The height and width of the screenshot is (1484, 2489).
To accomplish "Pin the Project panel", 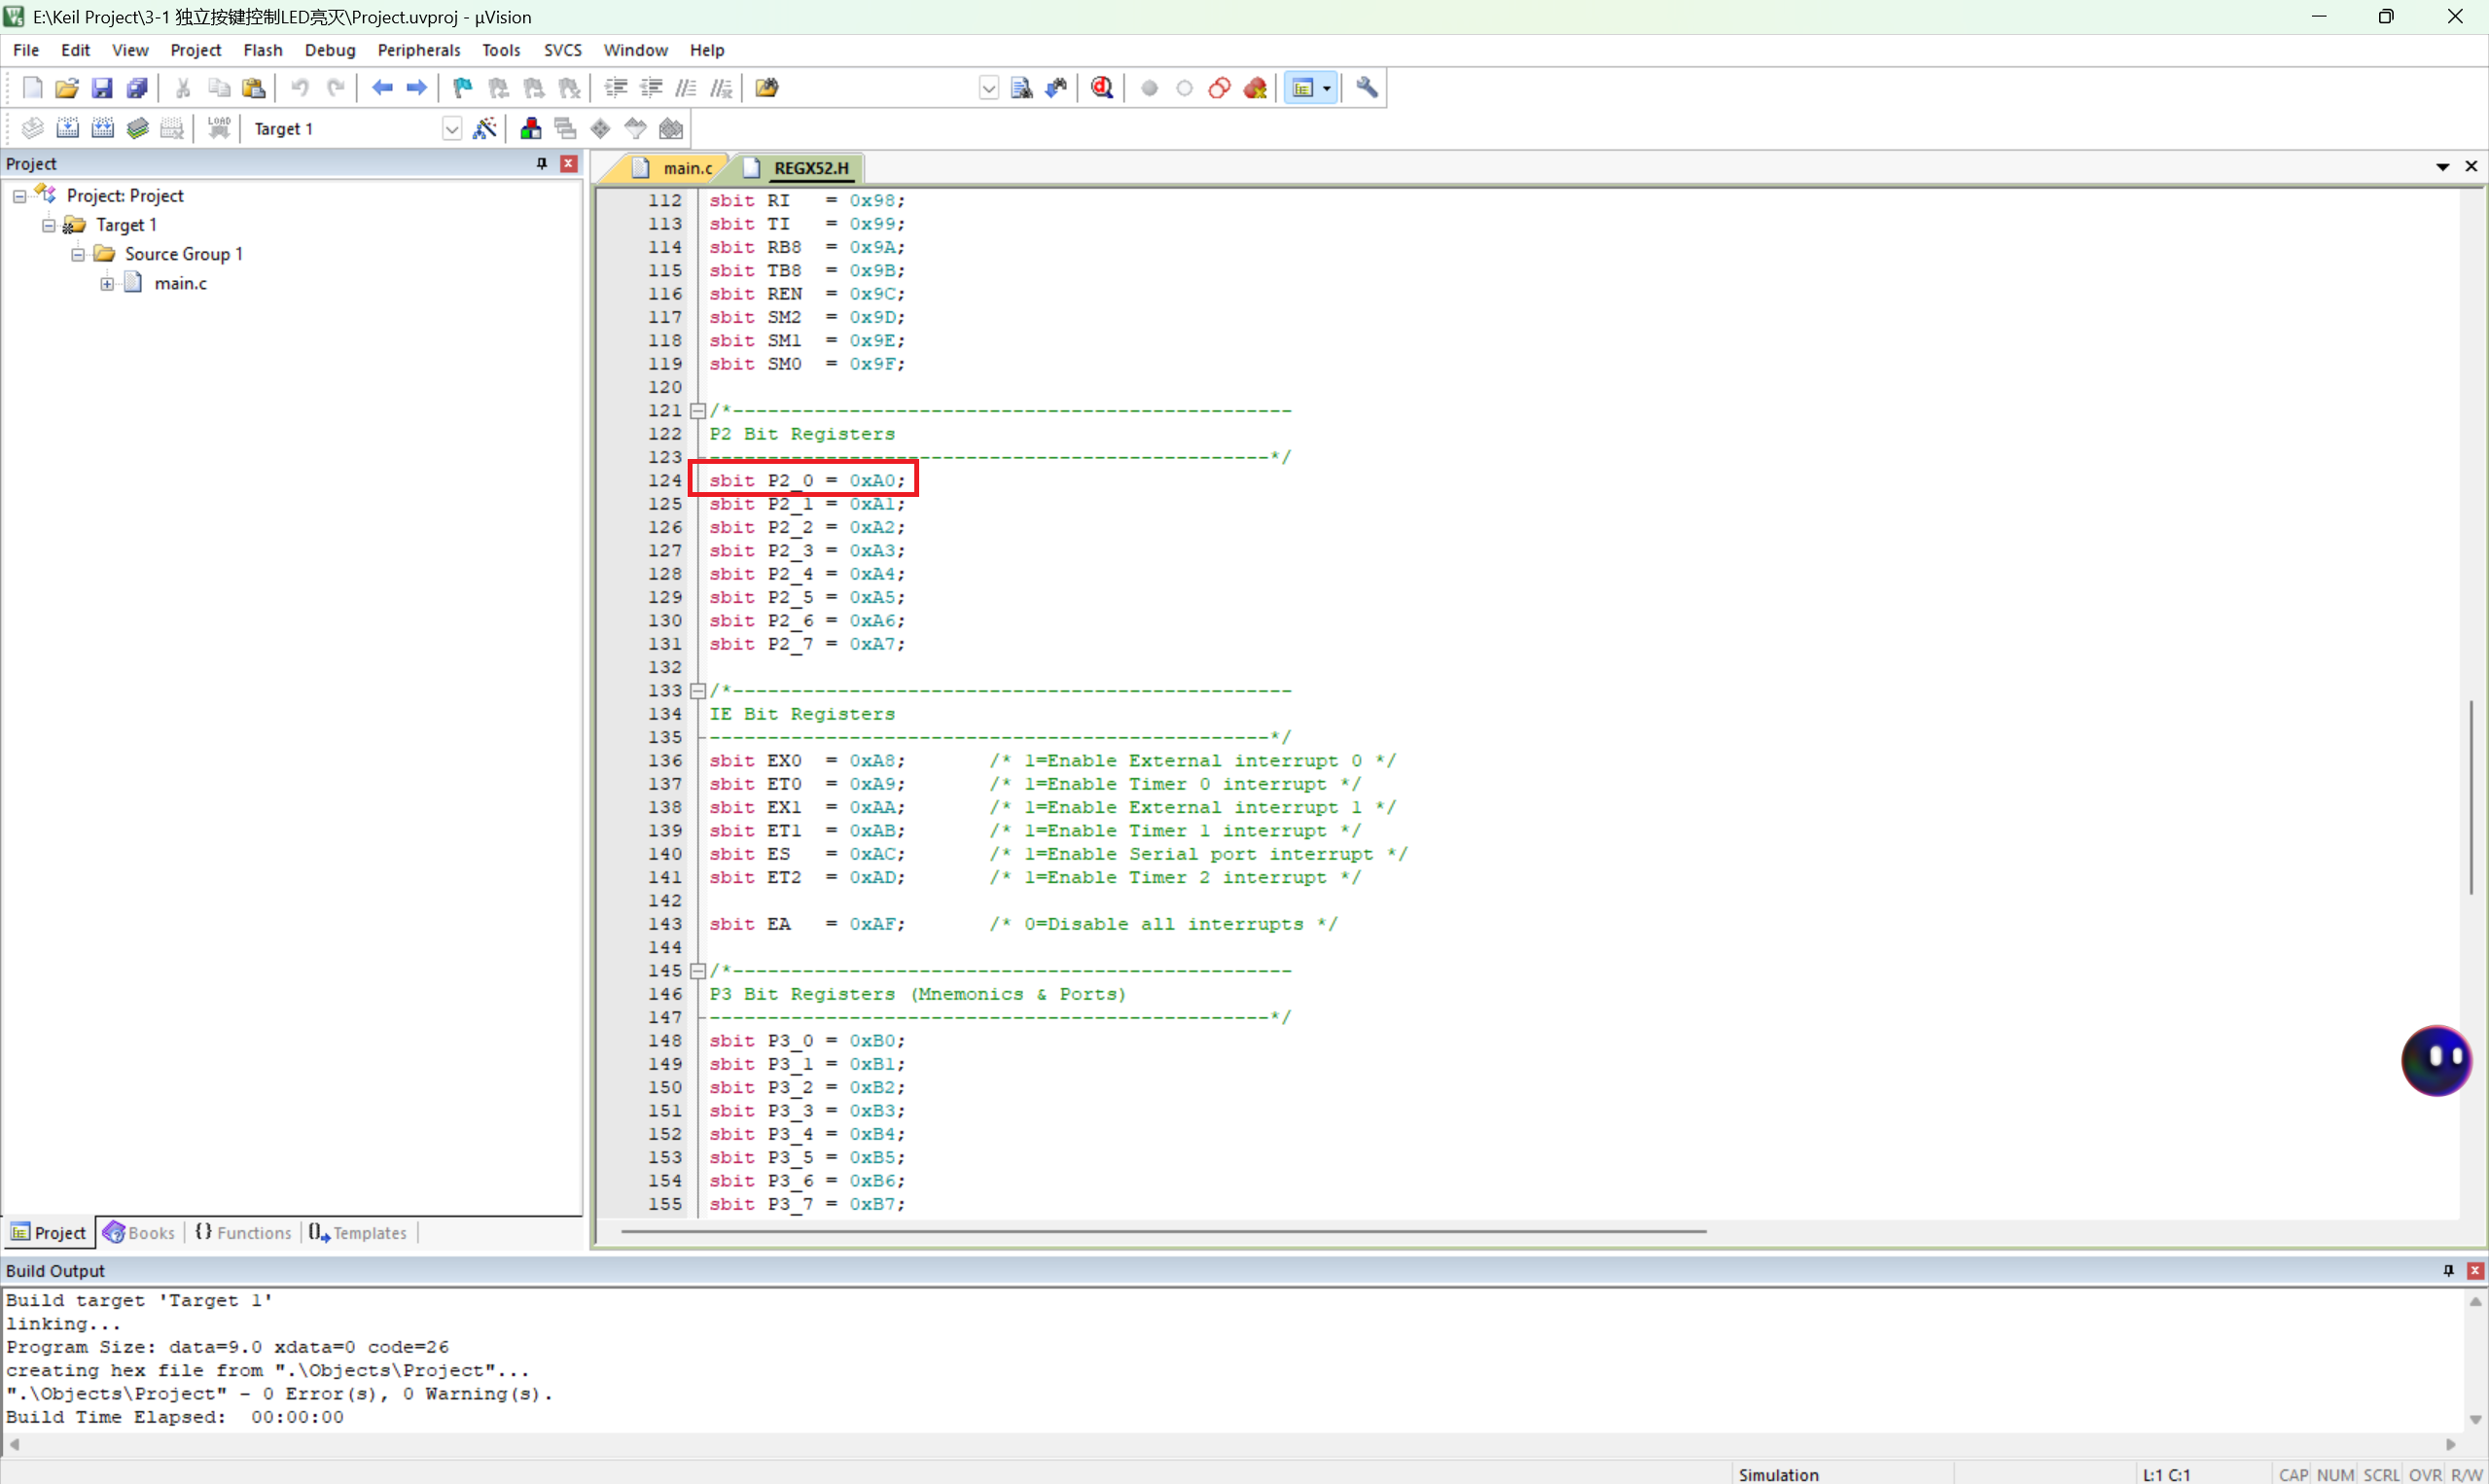I will click(x=542, y=163).
